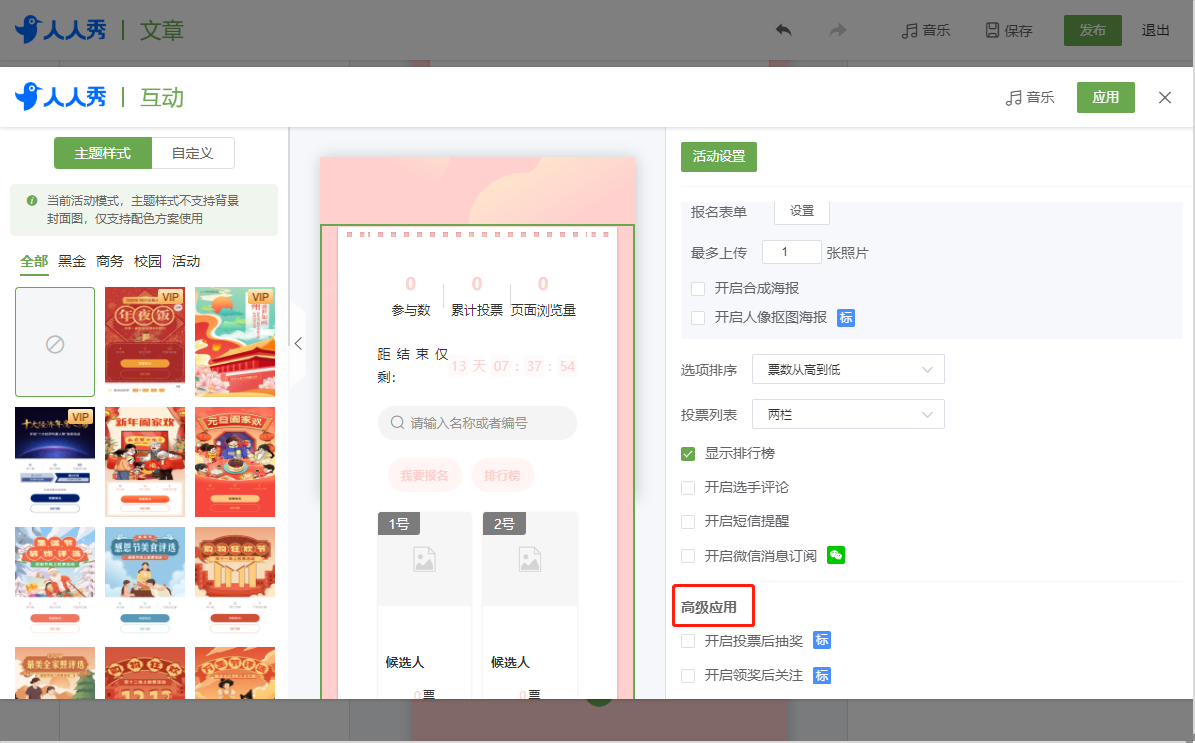Click the image placeholder icon of candidate 1号
Viewport: 1195px width, 743px height.
(424, 560)
